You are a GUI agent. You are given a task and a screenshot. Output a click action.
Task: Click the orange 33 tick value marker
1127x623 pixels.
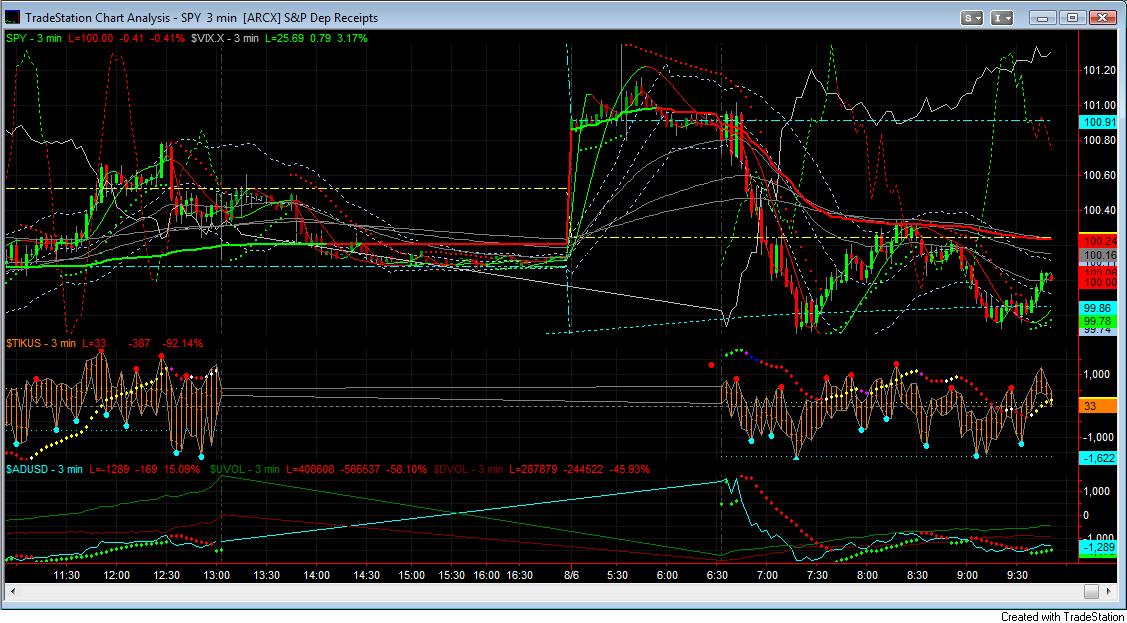tap(1097, 406)
